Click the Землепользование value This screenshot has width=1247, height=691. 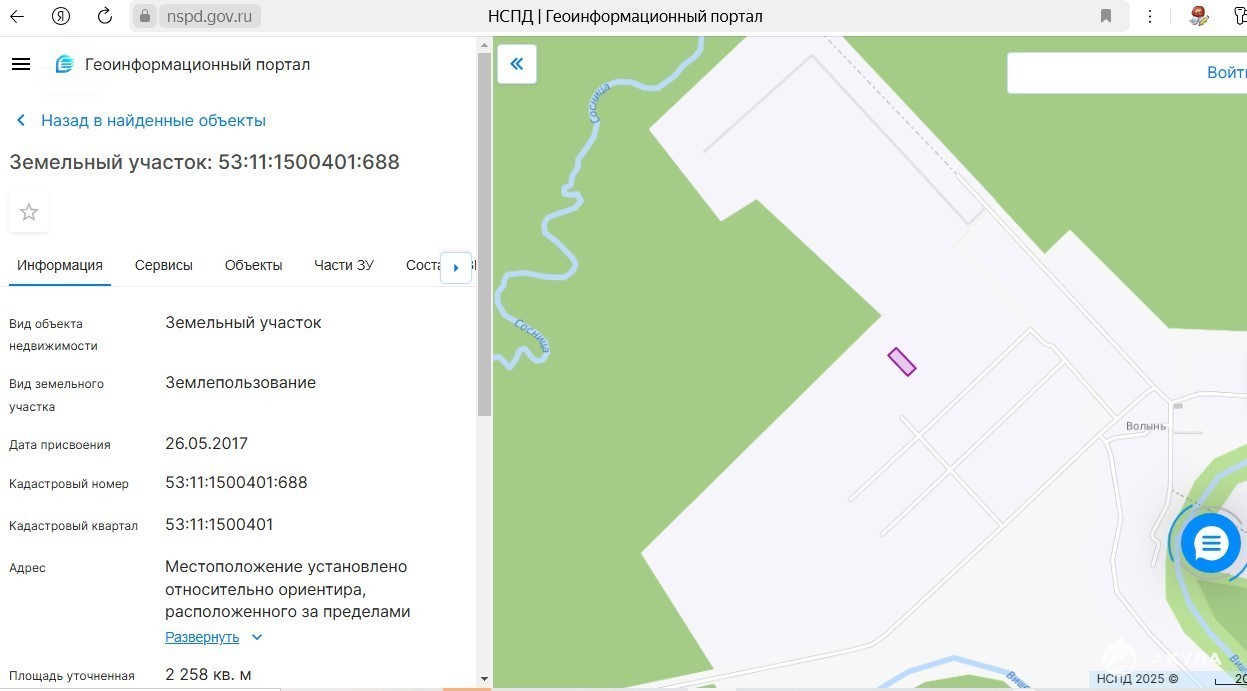(240, 382)
